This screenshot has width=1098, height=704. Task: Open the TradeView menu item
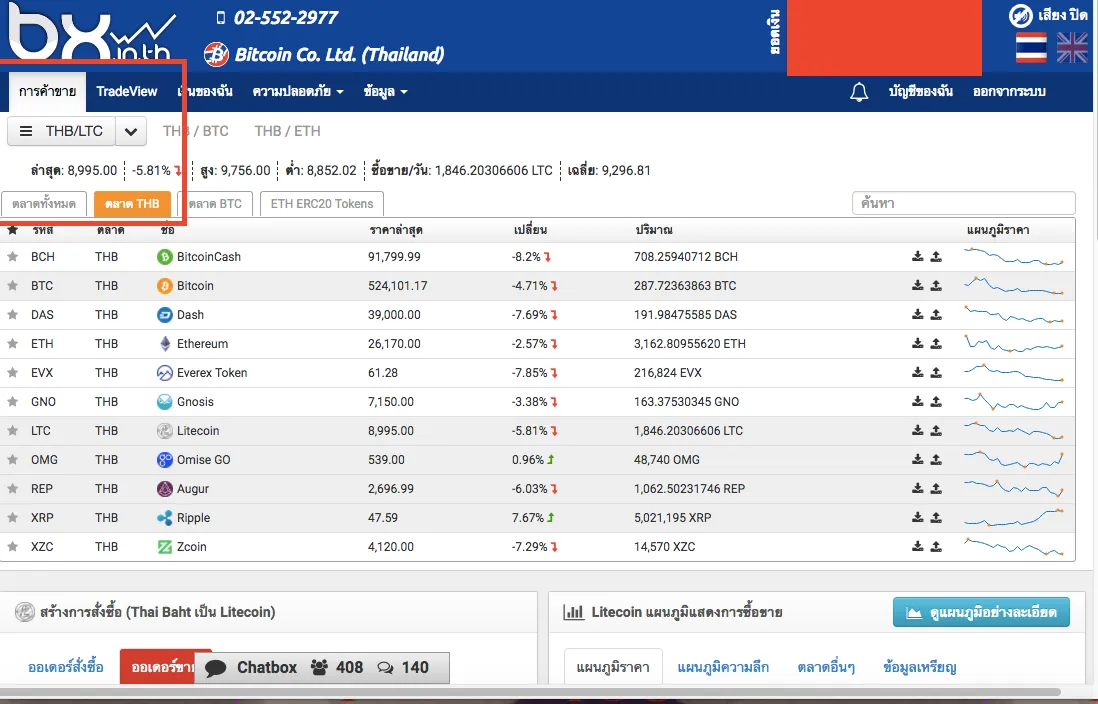tap(127, 91)
